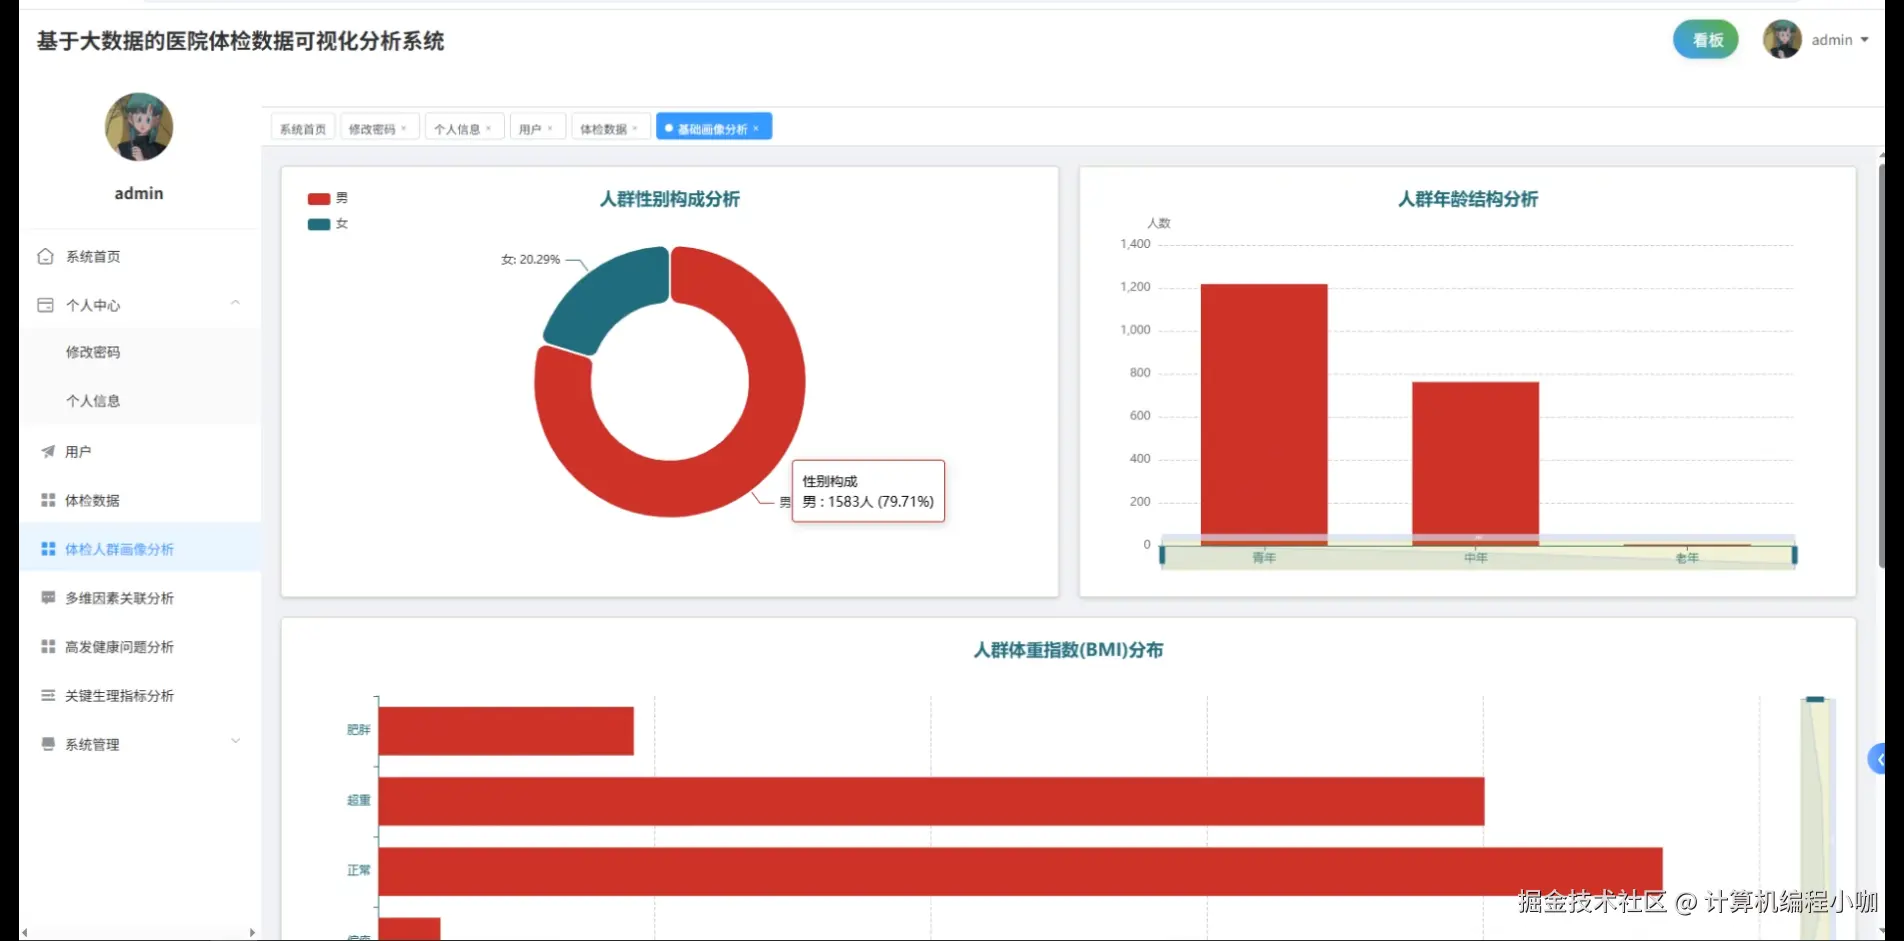1904x941 pixels.
Task: Switch to the 系统首页 tab
Action: (x=302, y=128)
